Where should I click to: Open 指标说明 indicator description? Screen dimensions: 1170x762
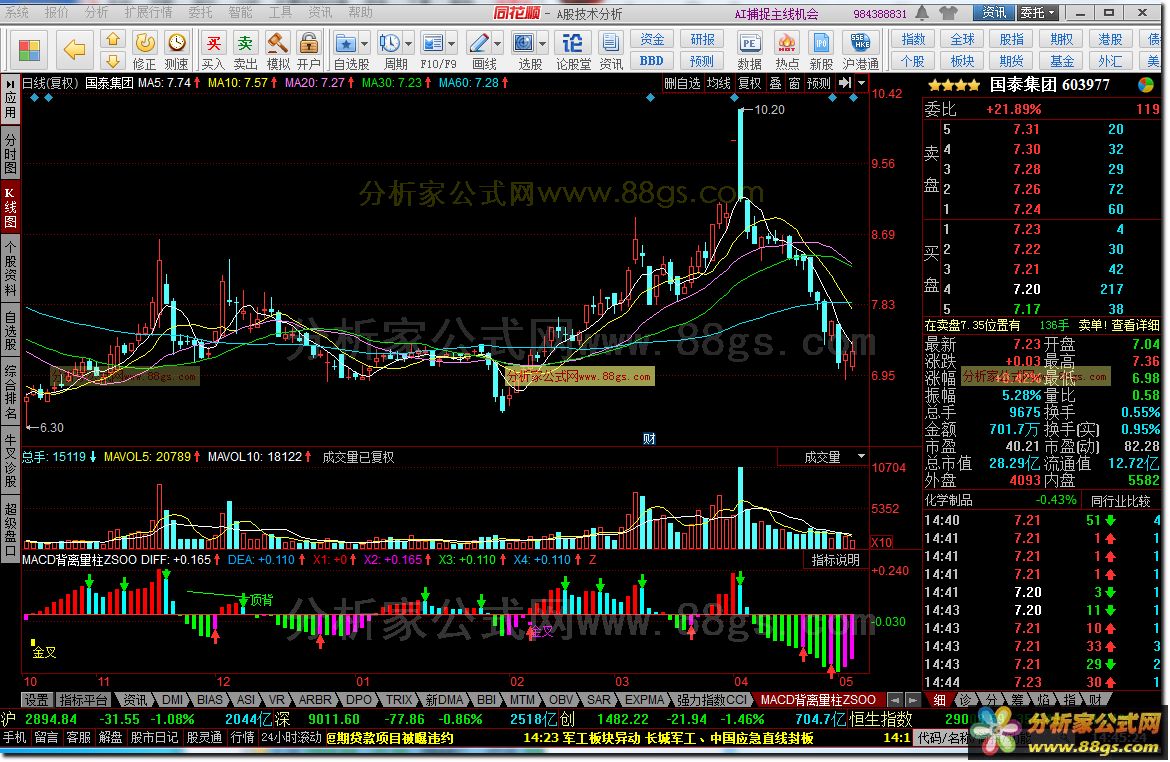(x=836, y=560)
